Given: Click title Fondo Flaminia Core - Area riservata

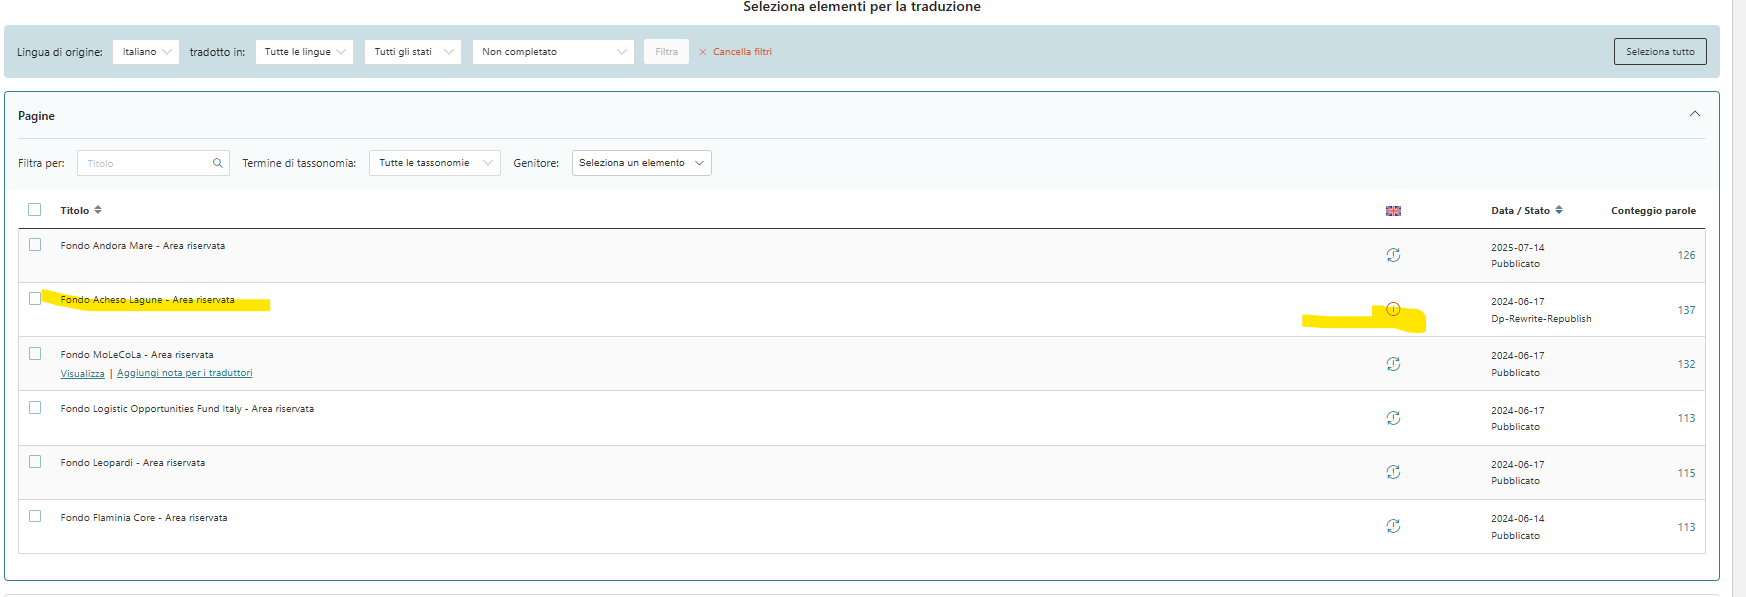Looking at the screenshot, I should tap(144, 518).
